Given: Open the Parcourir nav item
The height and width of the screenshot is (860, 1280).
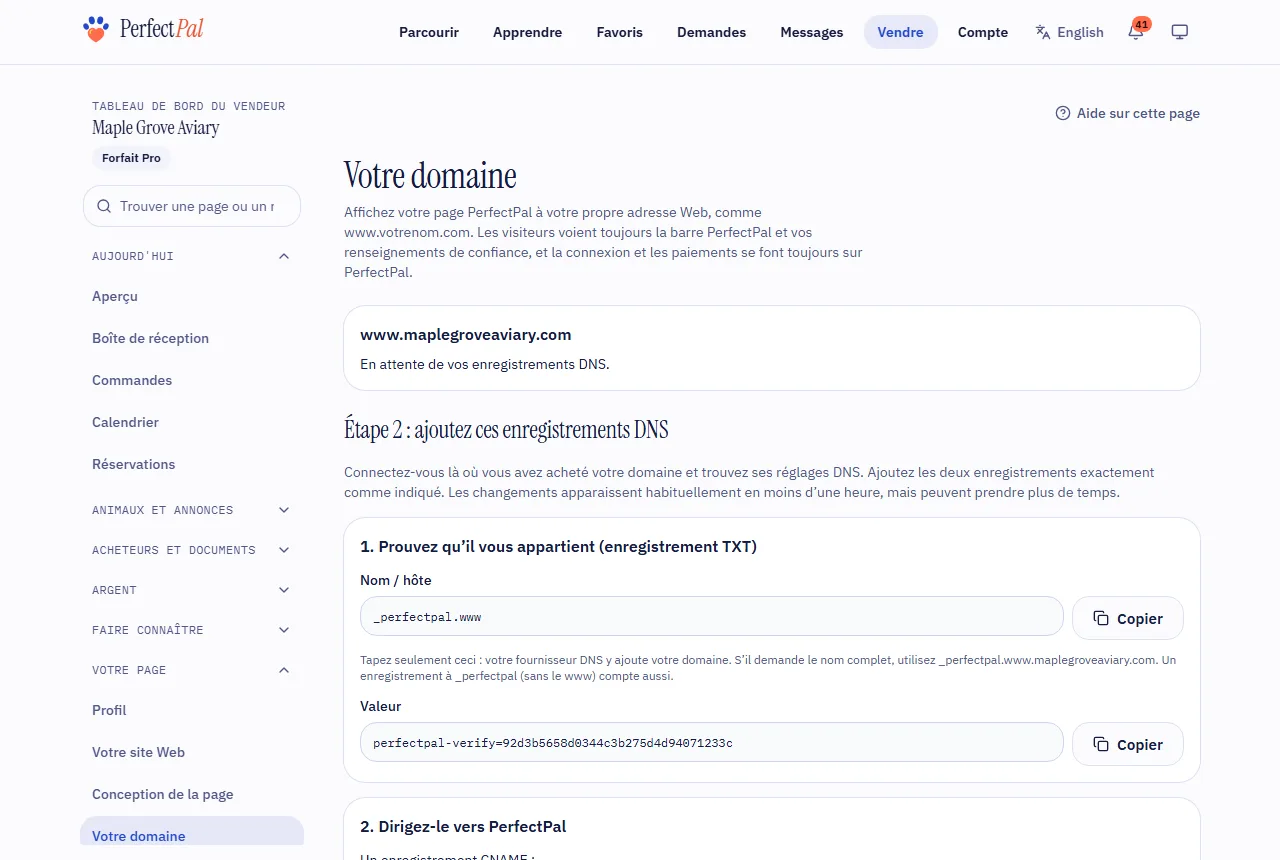Looking at the screenshot, I should (429, 32).
